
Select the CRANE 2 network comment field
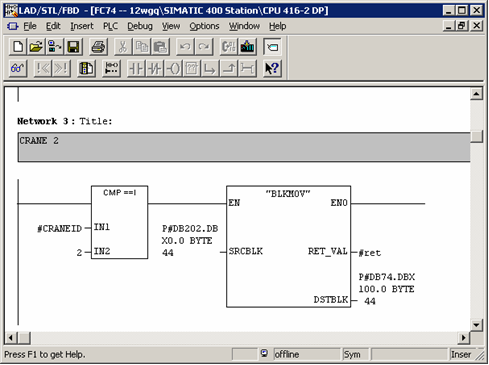[244, 147]
